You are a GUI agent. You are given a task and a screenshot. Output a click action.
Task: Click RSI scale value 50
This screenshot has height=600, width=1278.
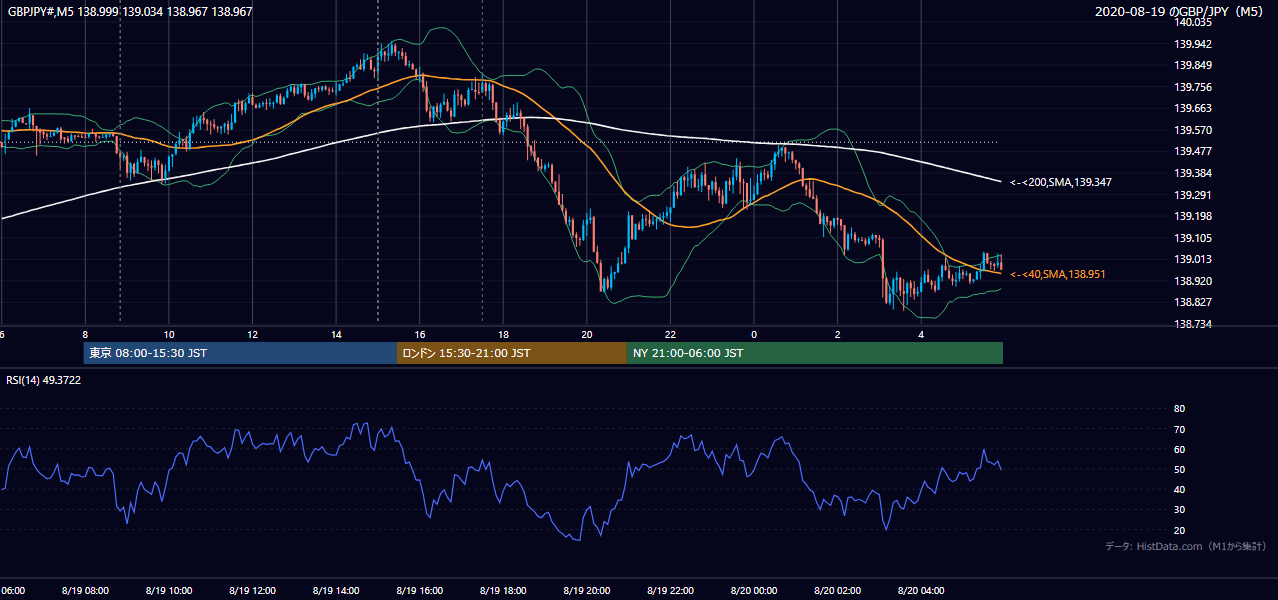[1179, 470]
